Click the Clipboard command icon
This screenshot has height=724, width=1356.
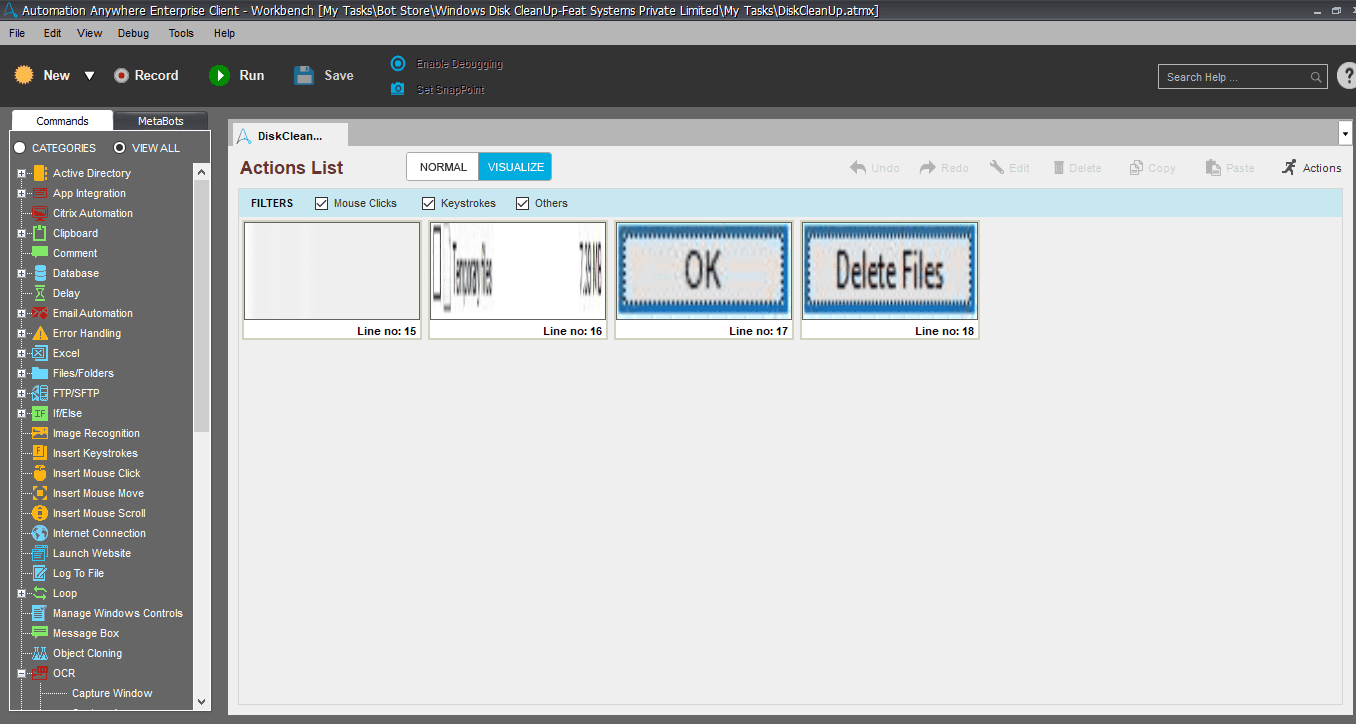point(40,233)
